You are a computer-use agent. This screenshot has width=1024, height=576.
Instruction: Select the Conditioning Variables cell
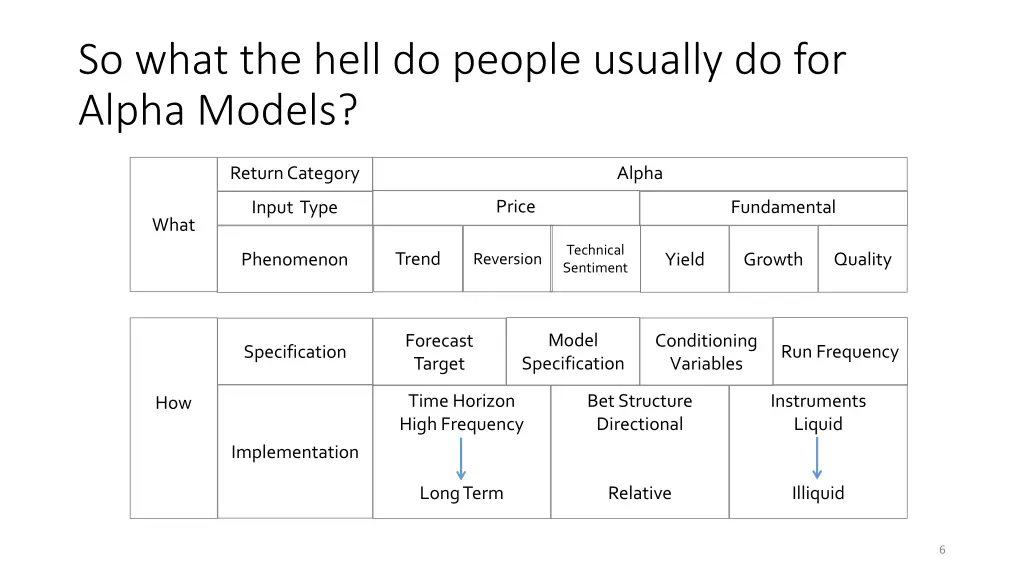coord(707,351)
